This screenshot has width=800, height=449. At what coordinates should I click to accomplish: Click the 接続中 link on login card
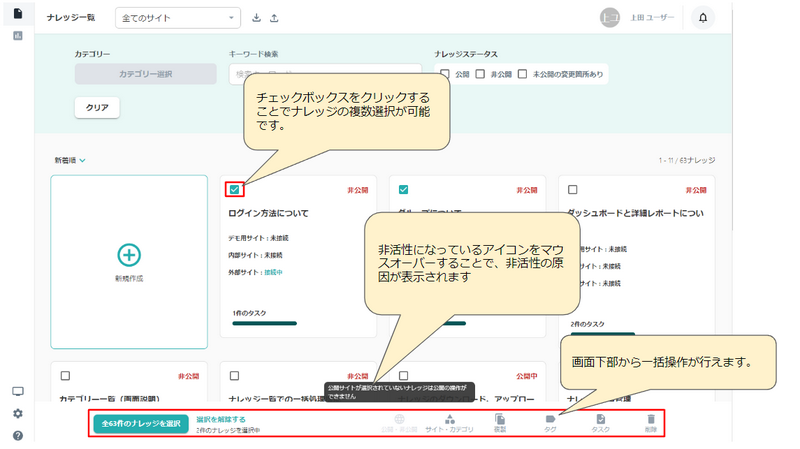(273, 272)
